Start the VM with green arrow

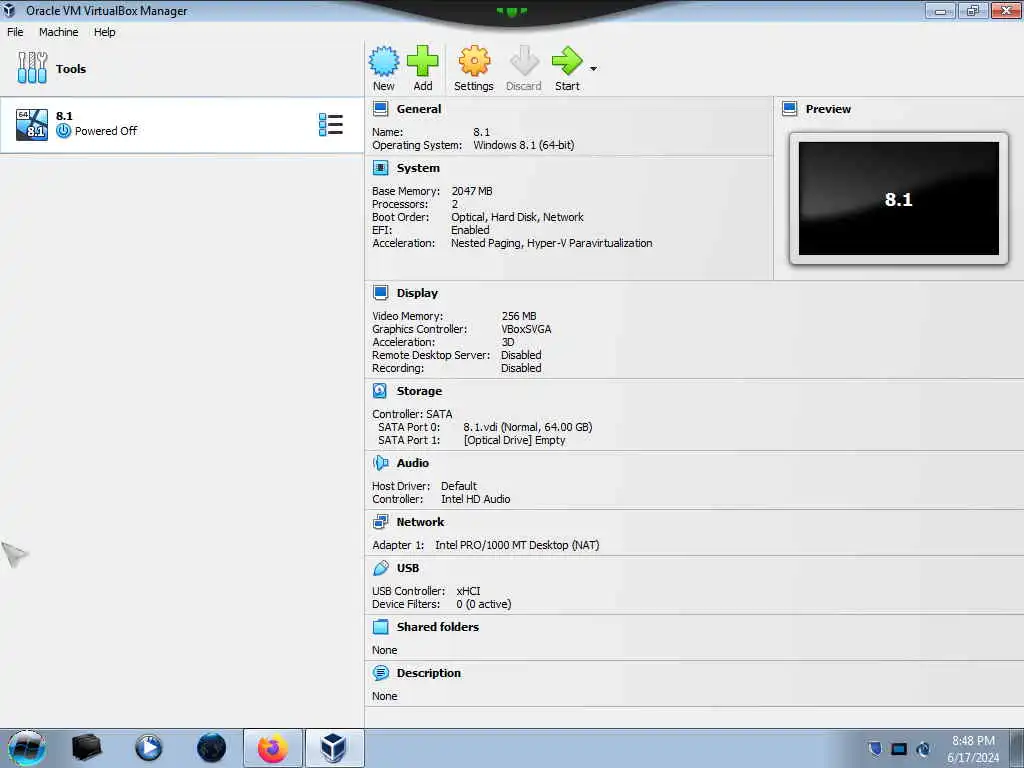(x=567, y=61)
